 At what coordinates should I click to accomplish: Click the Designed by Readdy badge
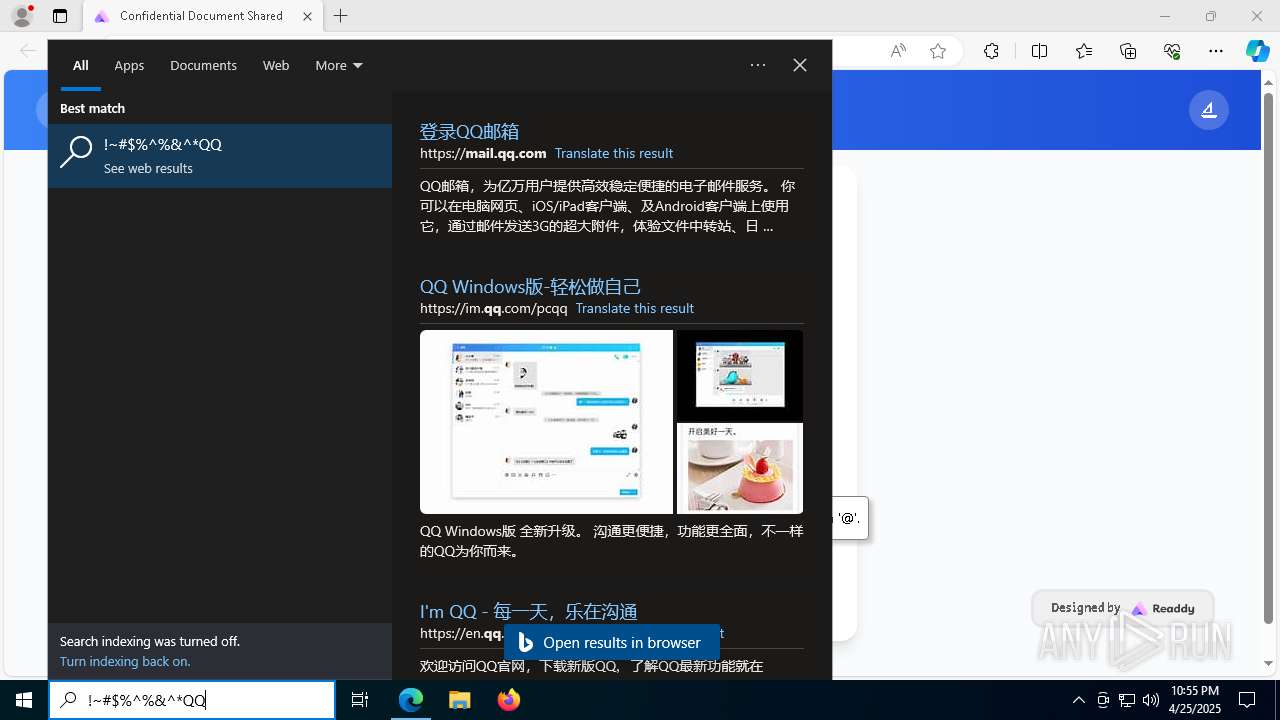[x=1122, y=608]
